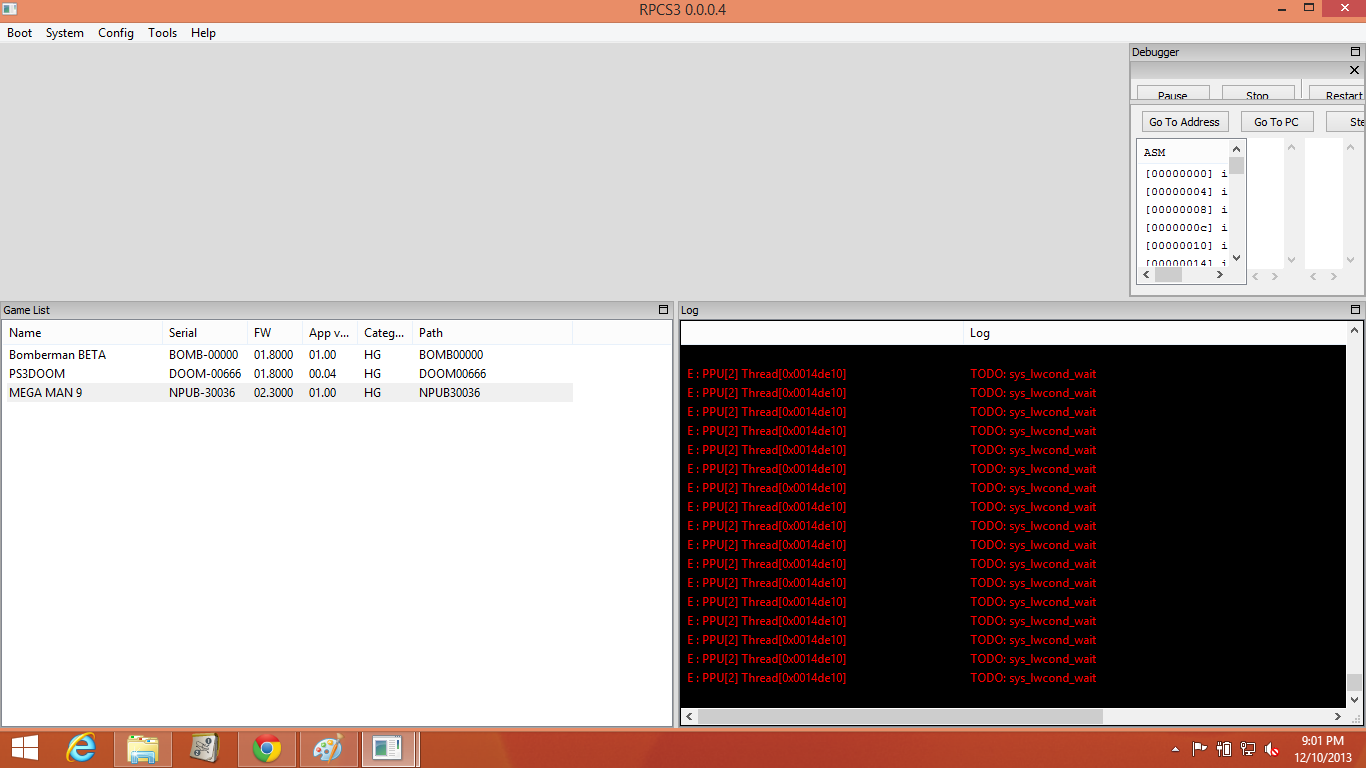The width and height of the screenshot is (1366, 768).
Task: Float the Debugger panel using its undock icon
Action: click(x=1355, y=52)
